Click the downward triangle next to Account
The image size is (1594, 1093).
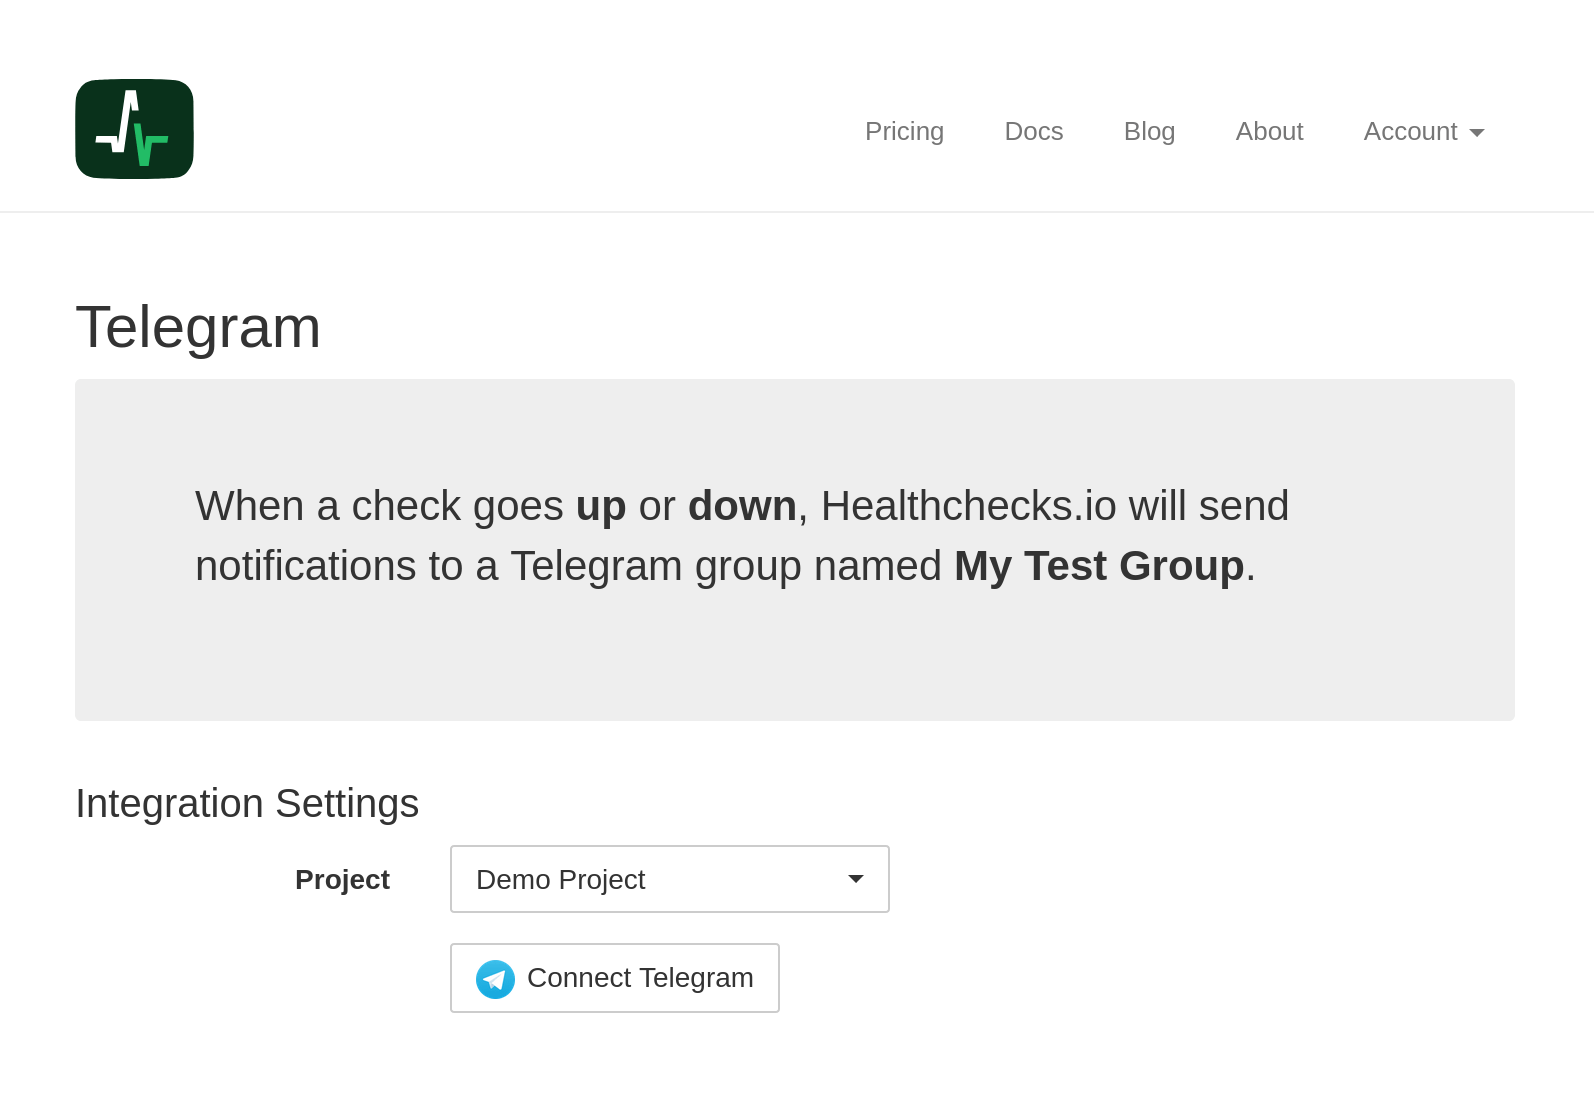click(x=1478, y=131)
